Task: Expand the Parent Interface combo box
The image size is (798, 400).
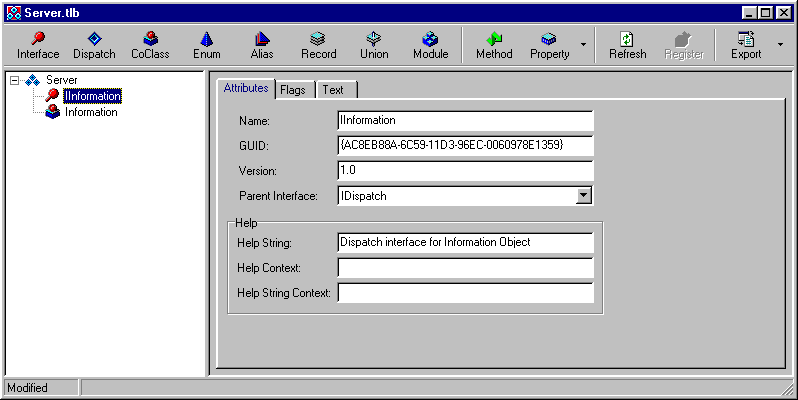Action: (584, 196)
